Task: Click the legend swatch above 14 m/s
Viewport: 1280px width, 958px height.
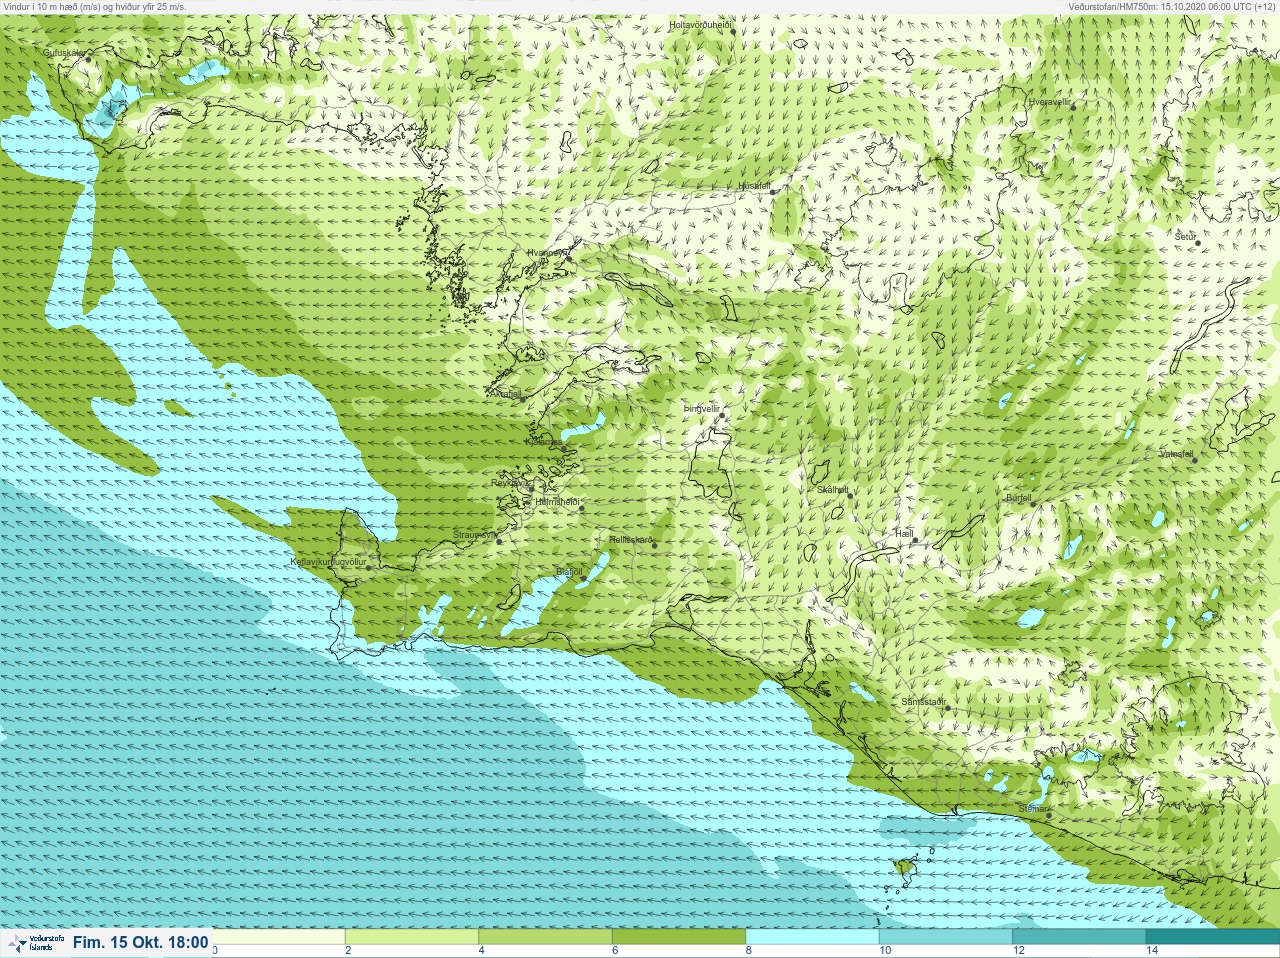Action: point(1212,937)
